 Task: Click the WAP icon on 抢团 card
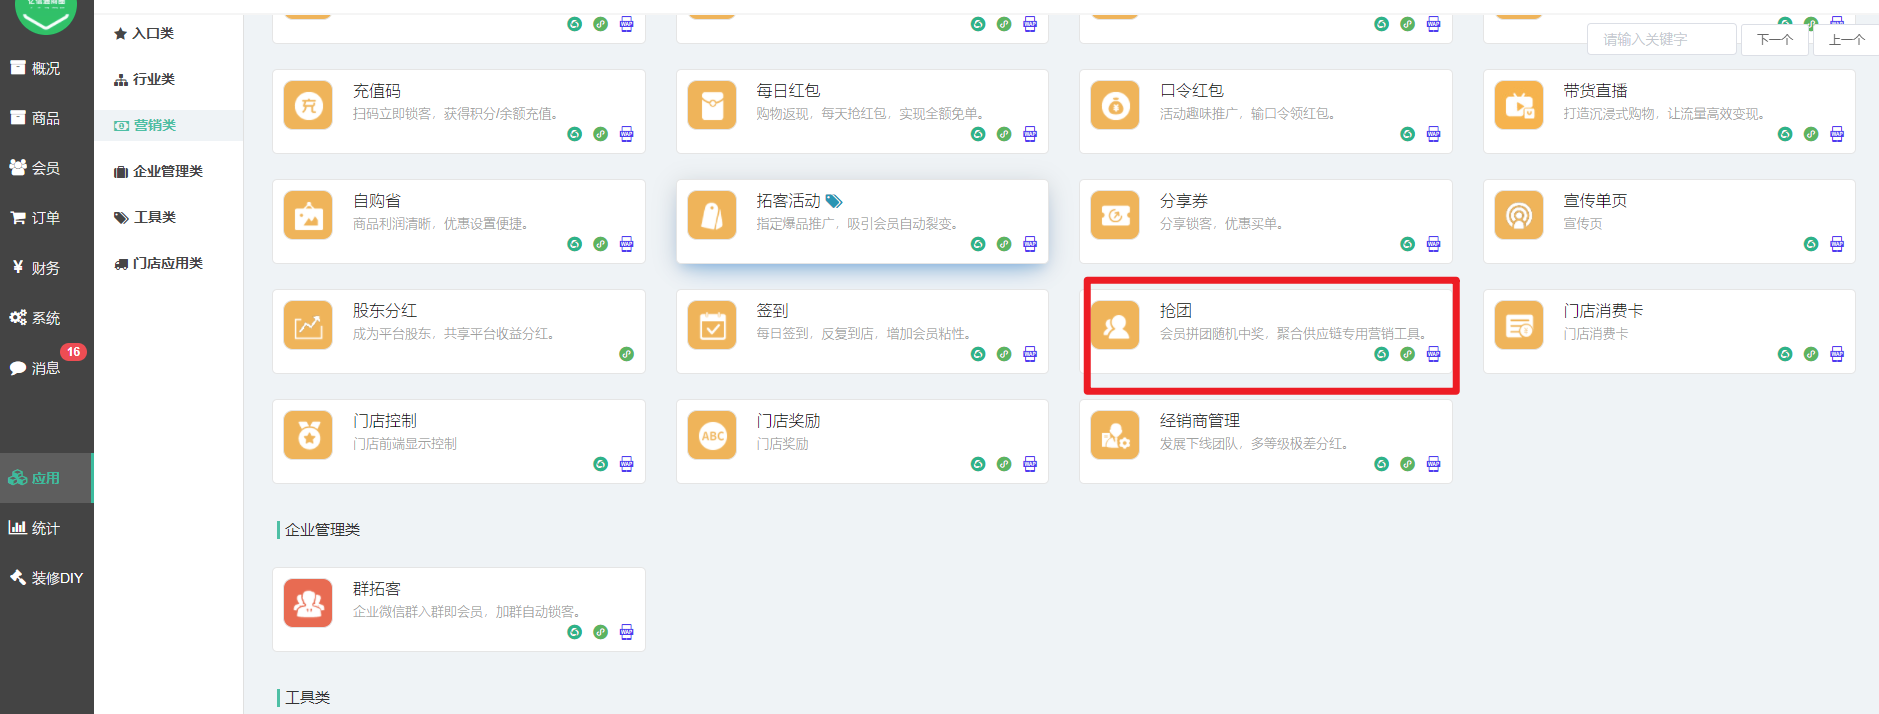tap(1433, 354)
